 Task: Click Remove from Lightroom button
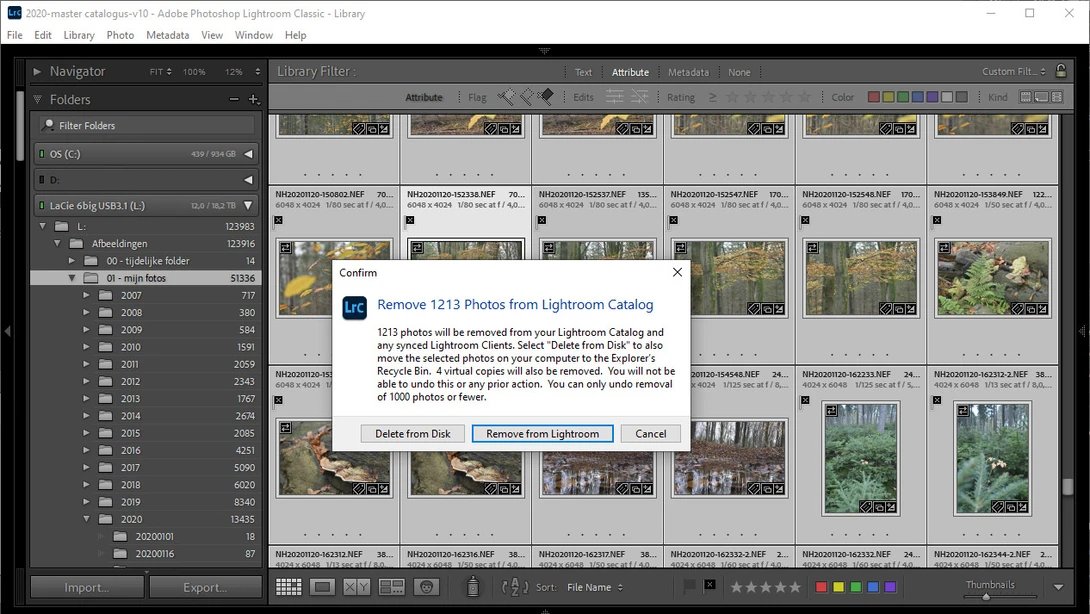(542, 433)
